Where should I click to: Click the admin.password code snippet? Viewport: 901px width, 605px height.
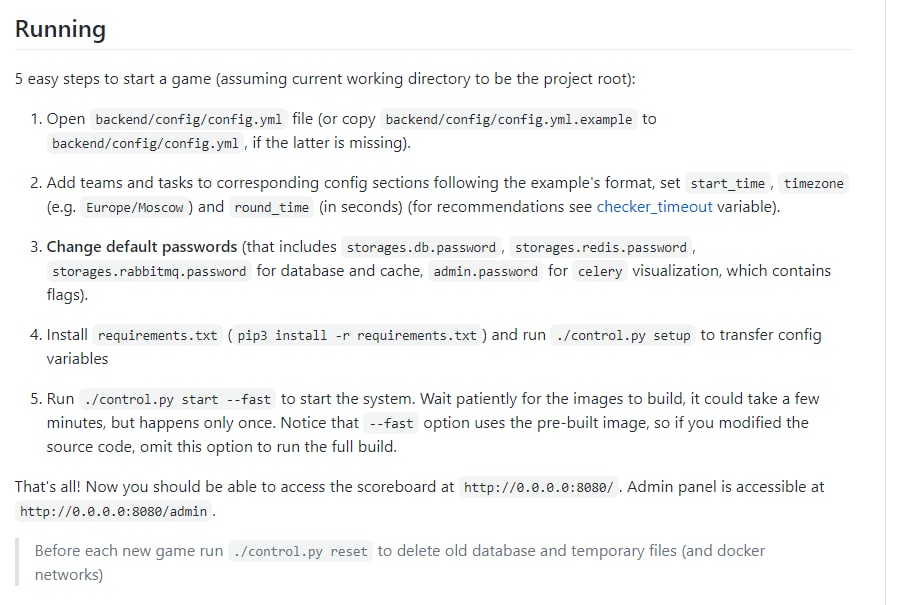click(x=485, y=271)
